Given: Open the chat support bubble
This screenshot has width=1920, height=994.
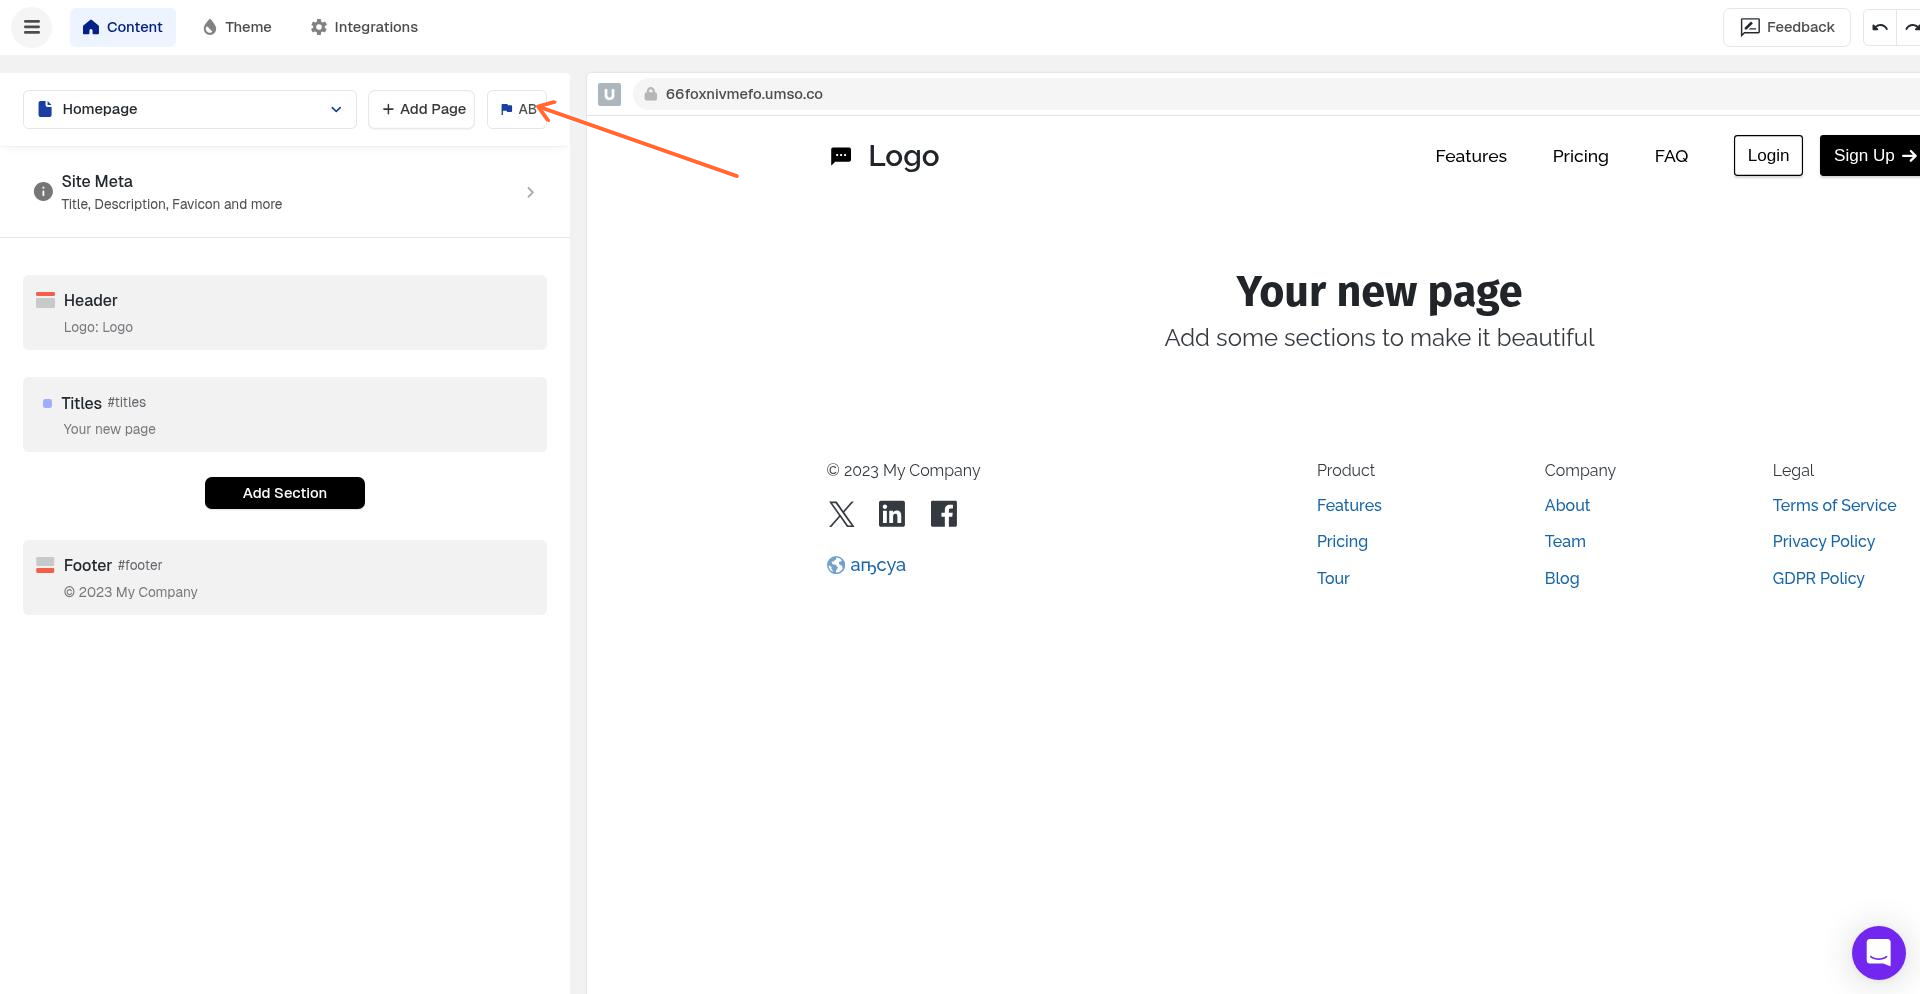Looking at the screenshot, I should click(x=1878, y=952).
